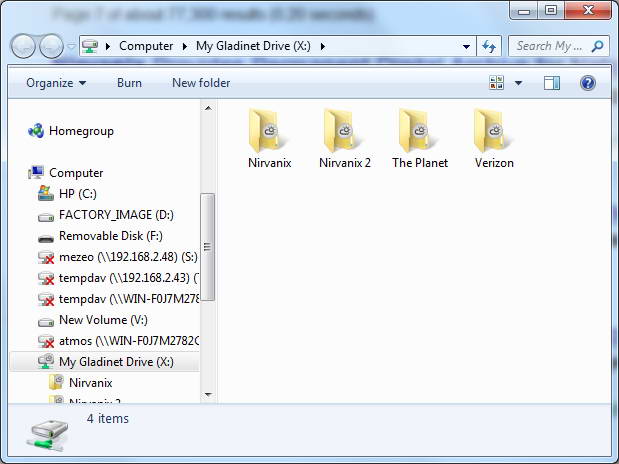This screenshot has height=464, width=619.
Task: Toggle the preview pane icon
Action: [x=551, y=83]
